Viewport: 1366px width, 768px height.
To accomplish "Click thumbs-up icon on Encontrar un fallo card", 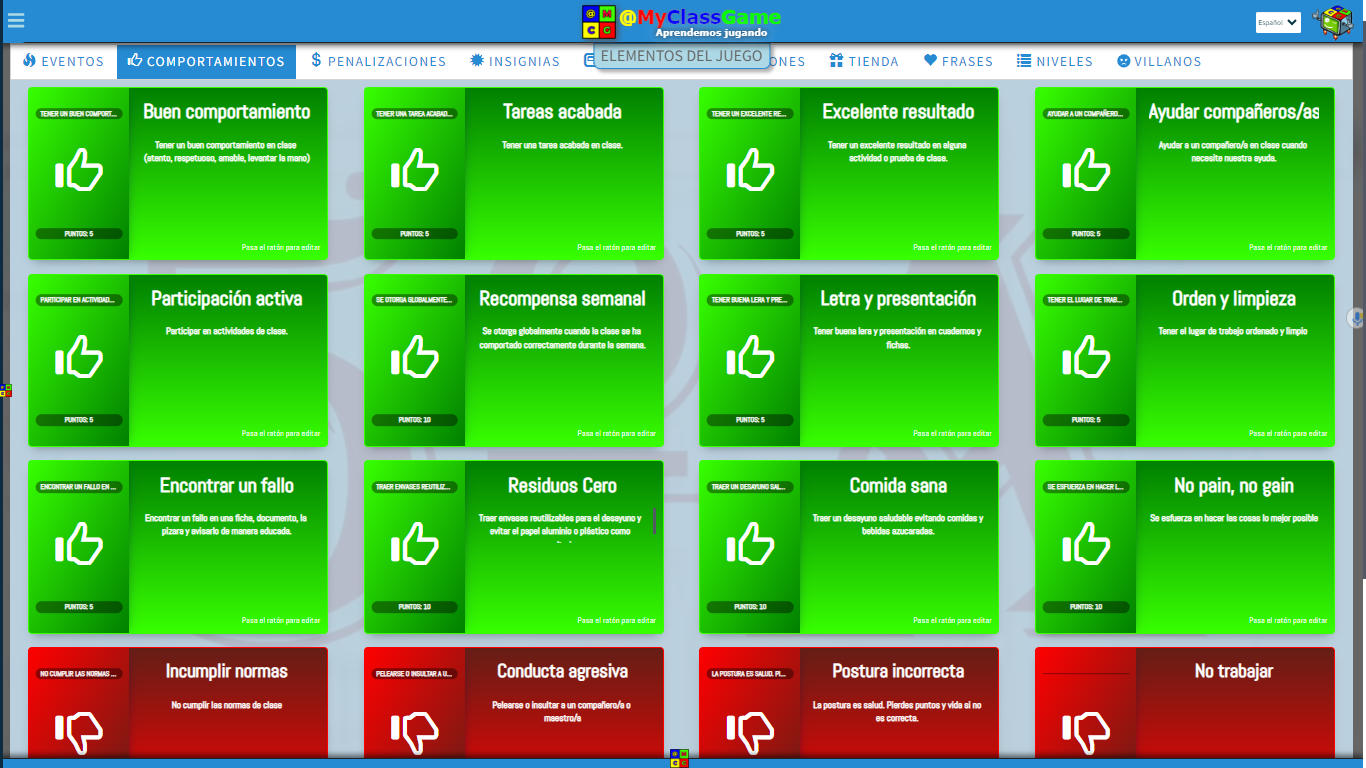I will tap(79, 543).
